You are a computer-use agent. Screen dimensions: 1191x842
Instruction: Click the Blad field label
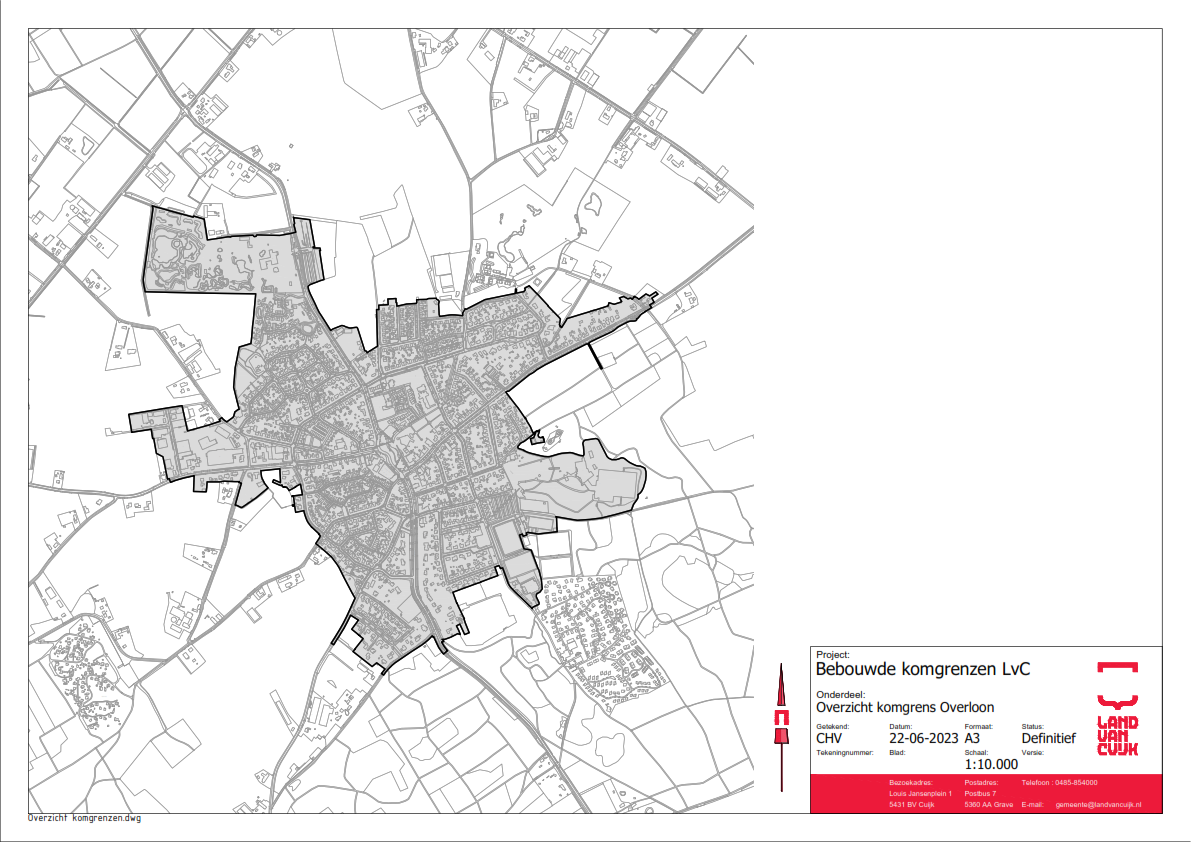pyautogui.click(x=897, y=752)
